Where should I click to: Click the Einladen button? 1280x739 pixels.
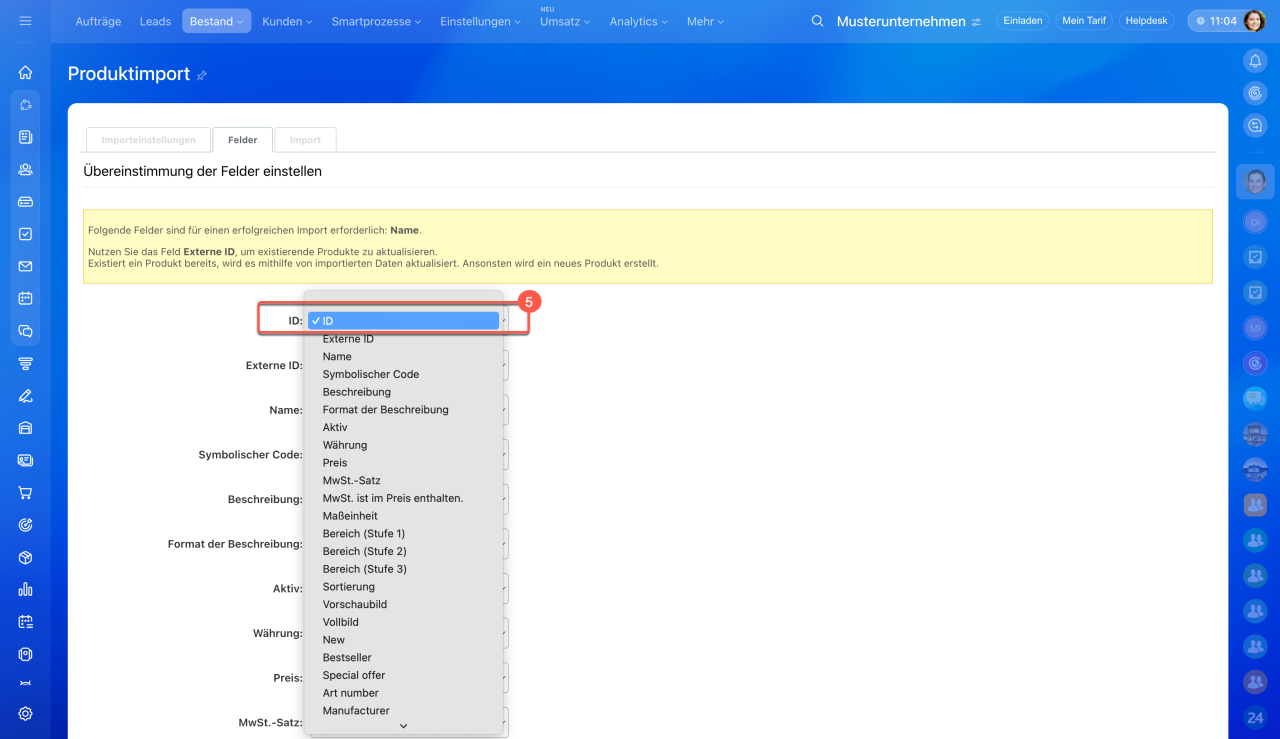(x=1022, y=21)
